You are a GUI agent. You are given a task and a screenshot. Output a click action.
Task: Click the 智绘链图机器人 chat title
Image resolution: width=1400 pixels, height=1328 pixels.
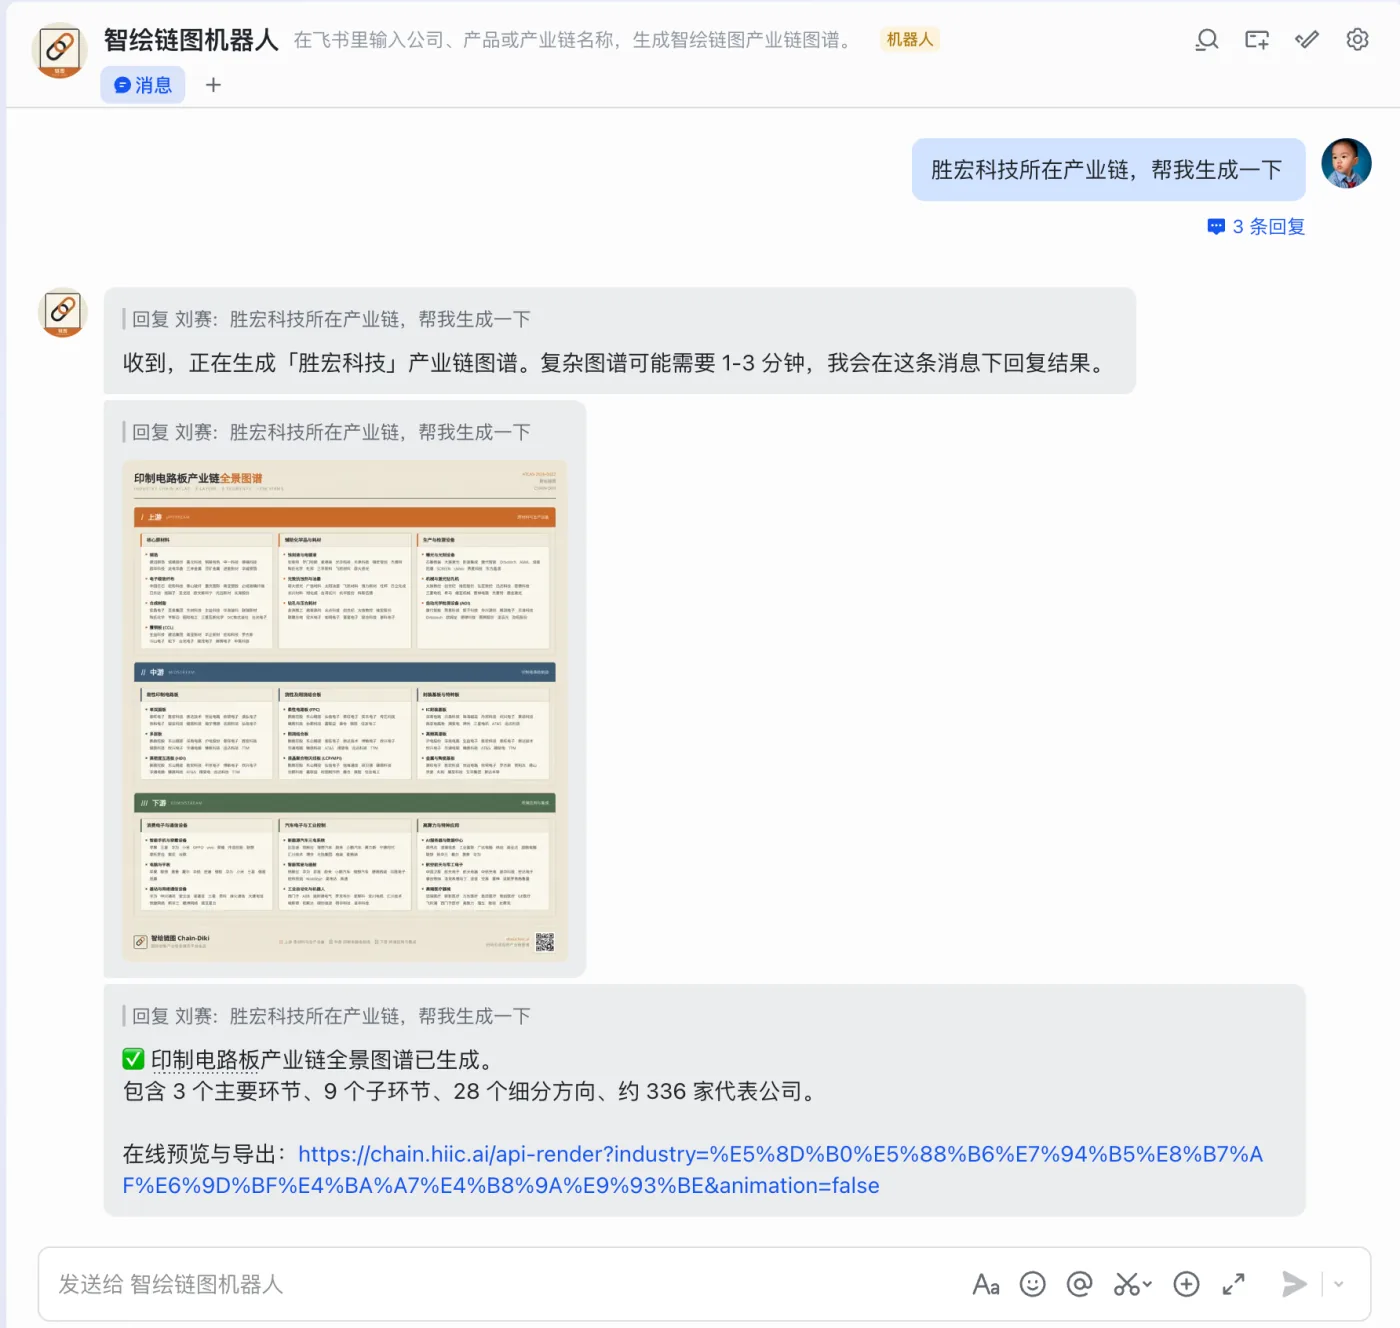click(191, 40)
